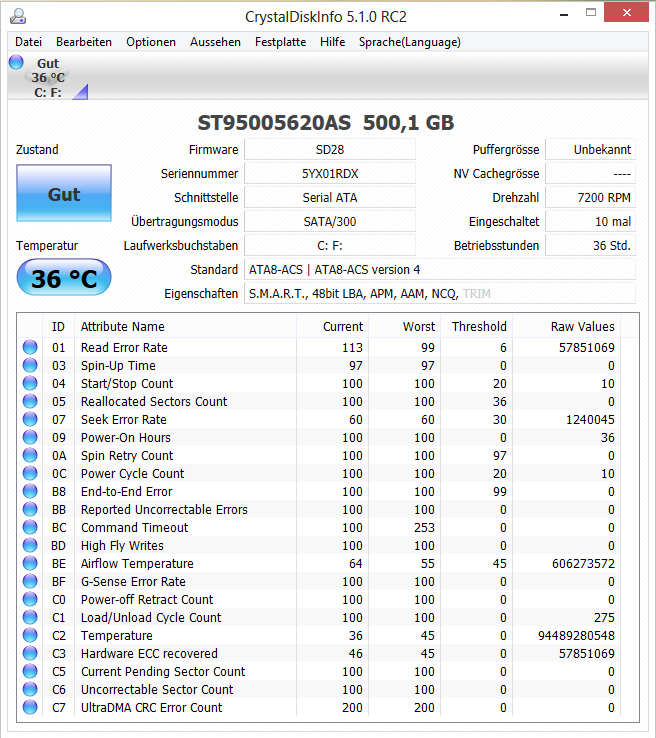Screen dimensions: 656x738
Task: Click the 36 °C temperature button
Action: [x=64, y=278]
